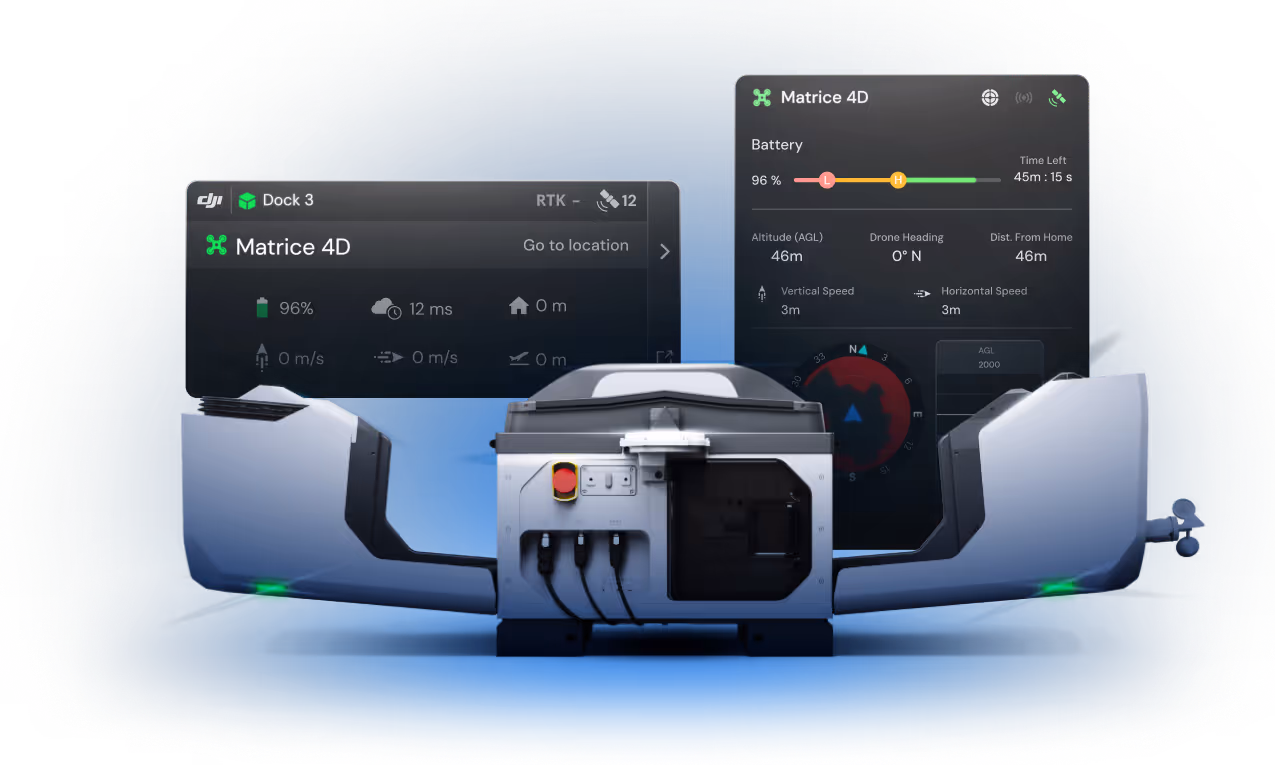The height and width of the screenshot is (765, 1275).
Task: Click the home distance icon in Dock 3 panel
Action: click(518, 307)
